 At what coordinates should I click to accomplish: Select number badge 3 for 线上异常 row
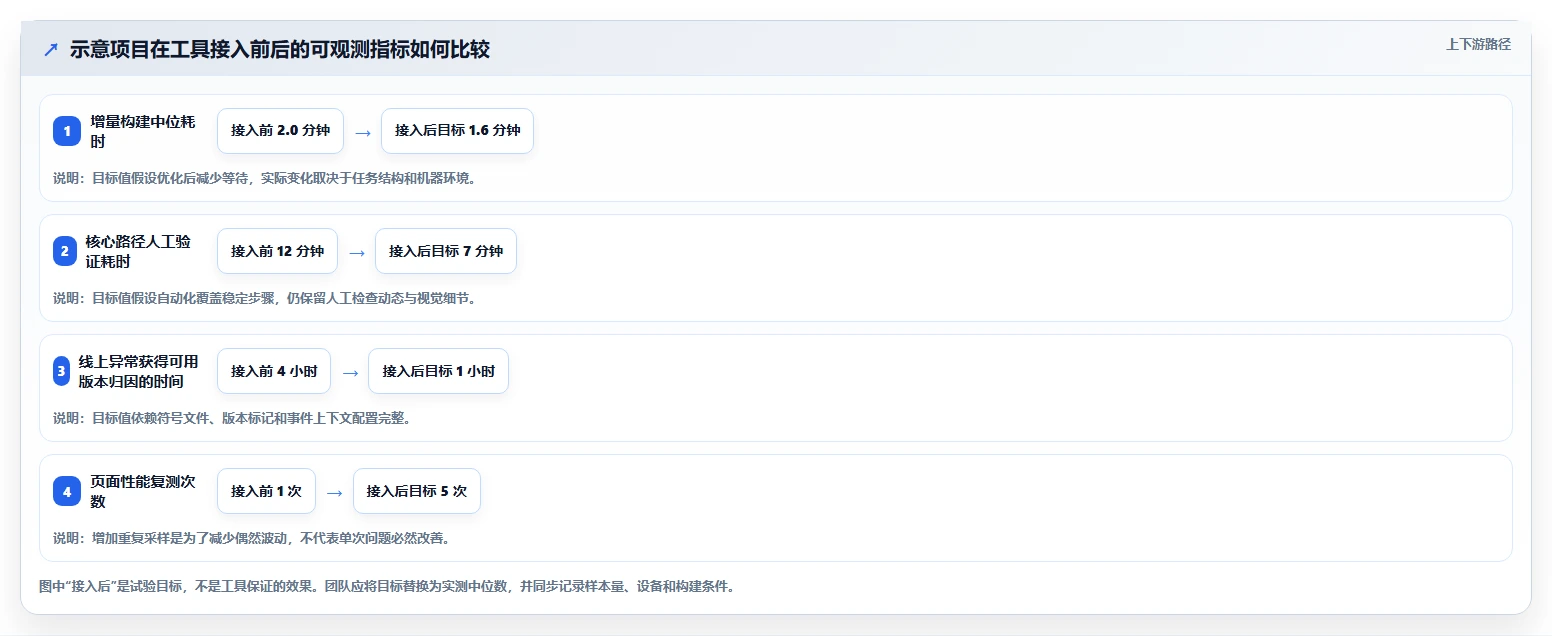tap(61, 371)
